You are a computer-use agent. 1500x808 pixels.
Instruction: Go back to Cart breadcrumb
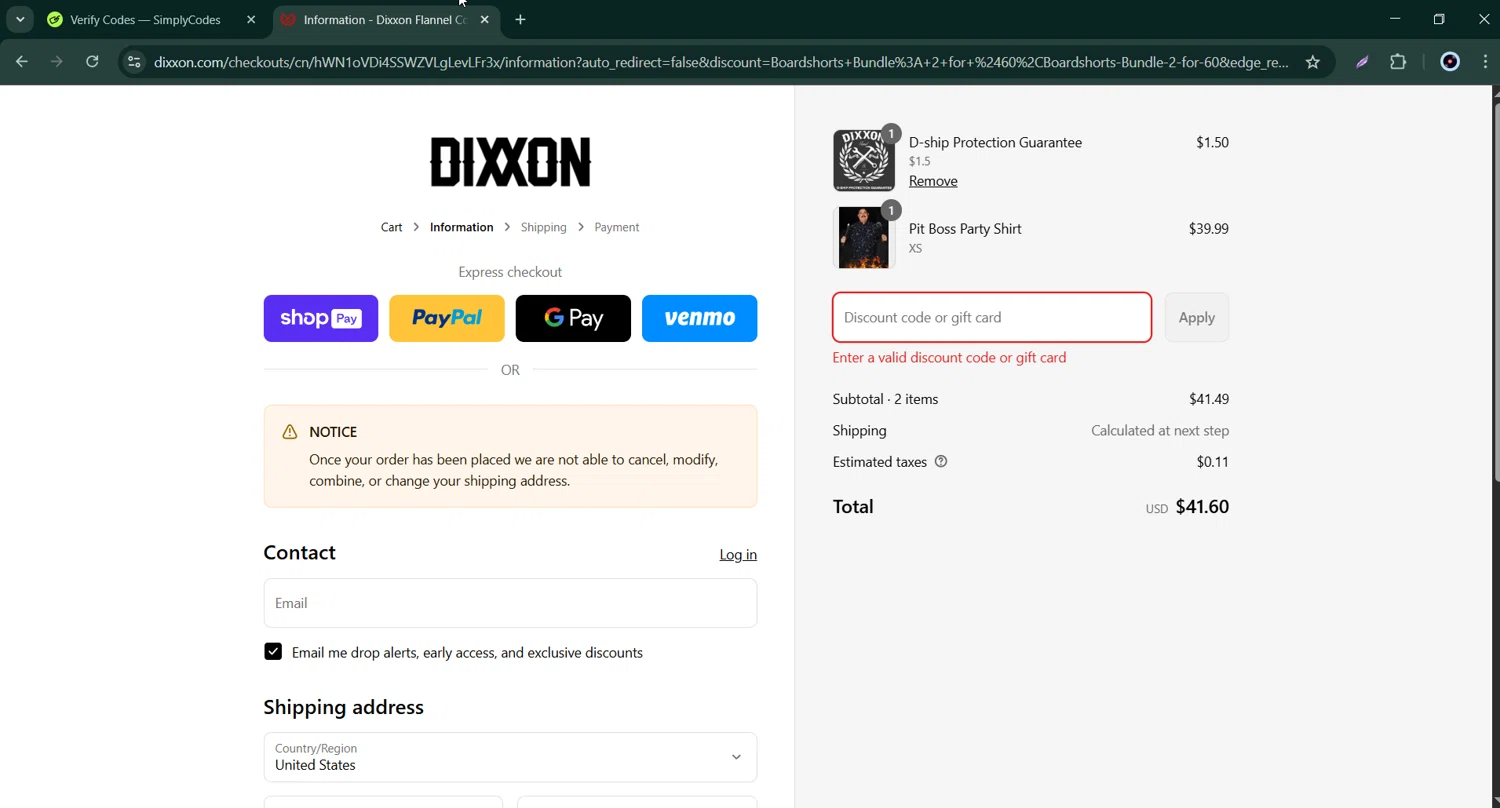coord(391,227)
